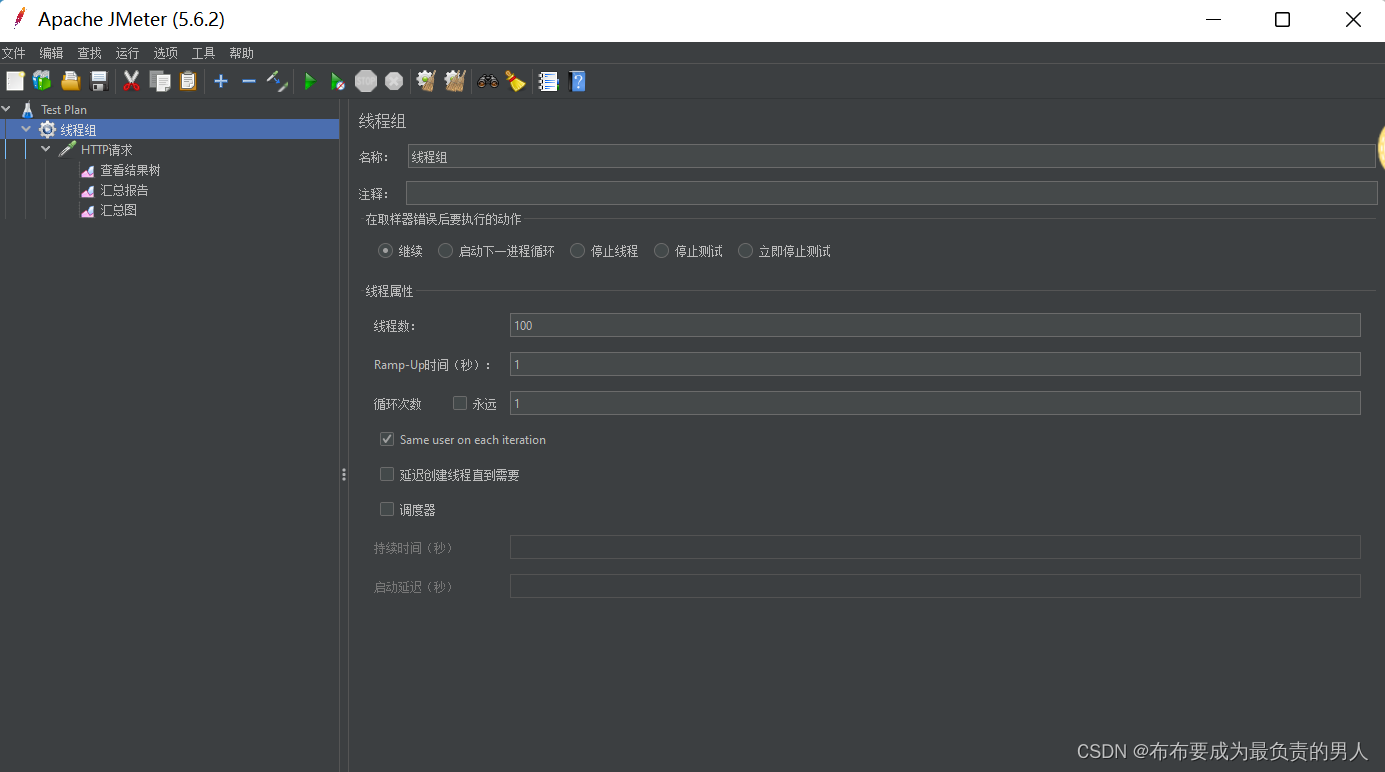Collapse the Test Plan tree node
The width and height of the screenshot is (1385, 772).
pos(7,109)
